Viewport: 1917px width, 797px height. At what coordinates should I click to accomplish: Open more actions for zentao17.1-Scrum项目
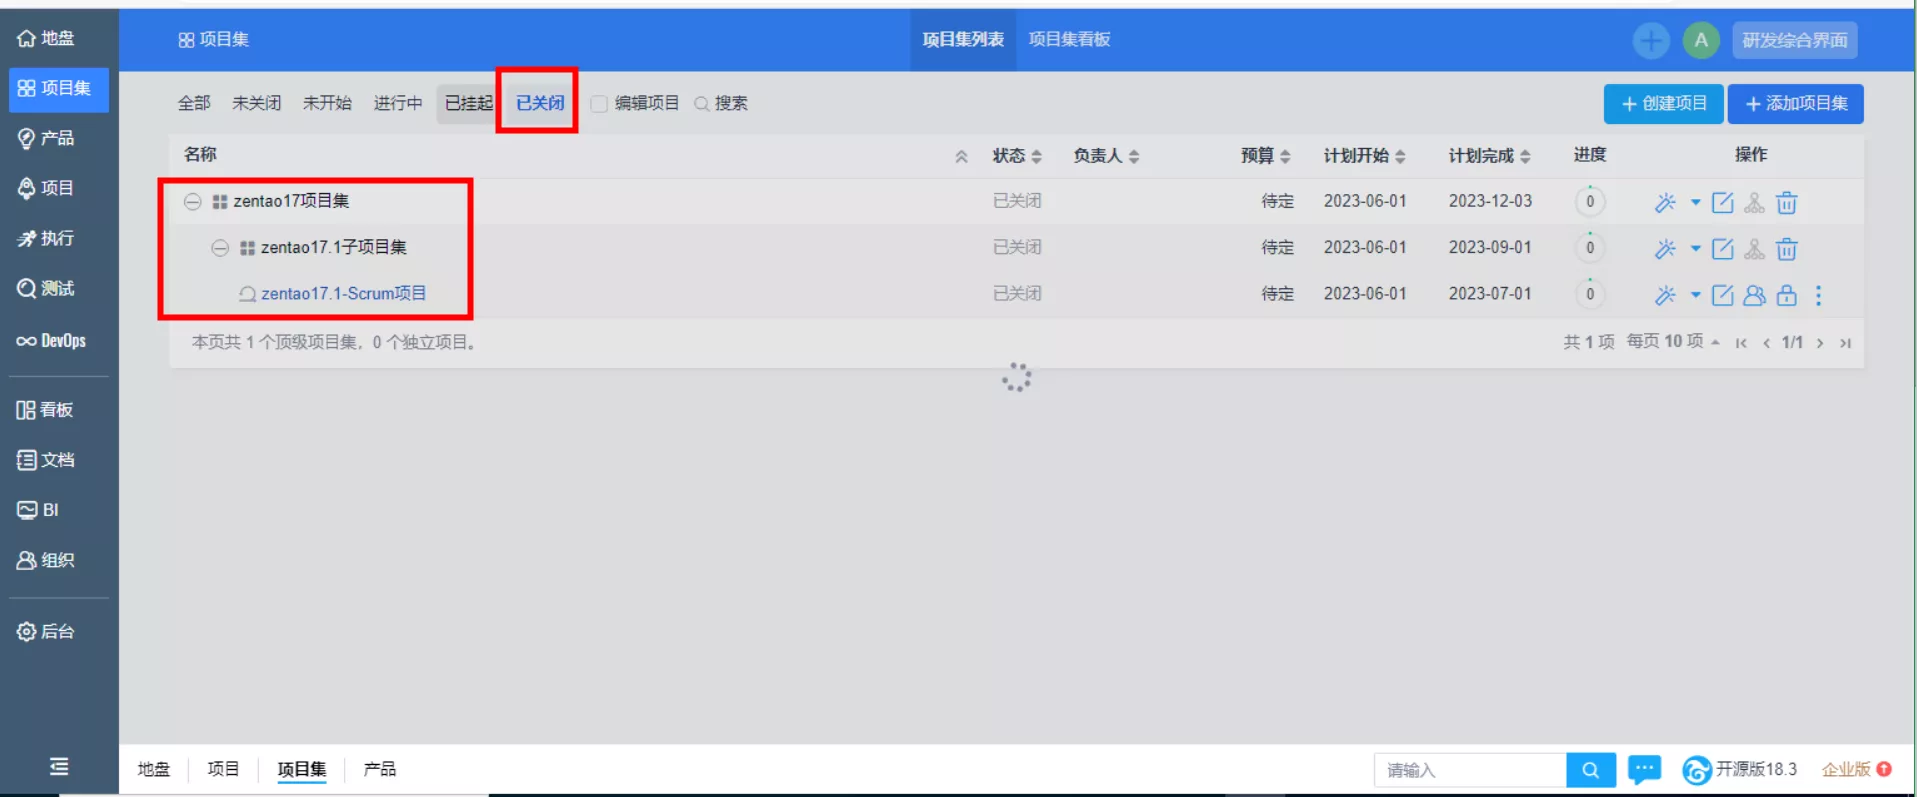point(1819,295)
